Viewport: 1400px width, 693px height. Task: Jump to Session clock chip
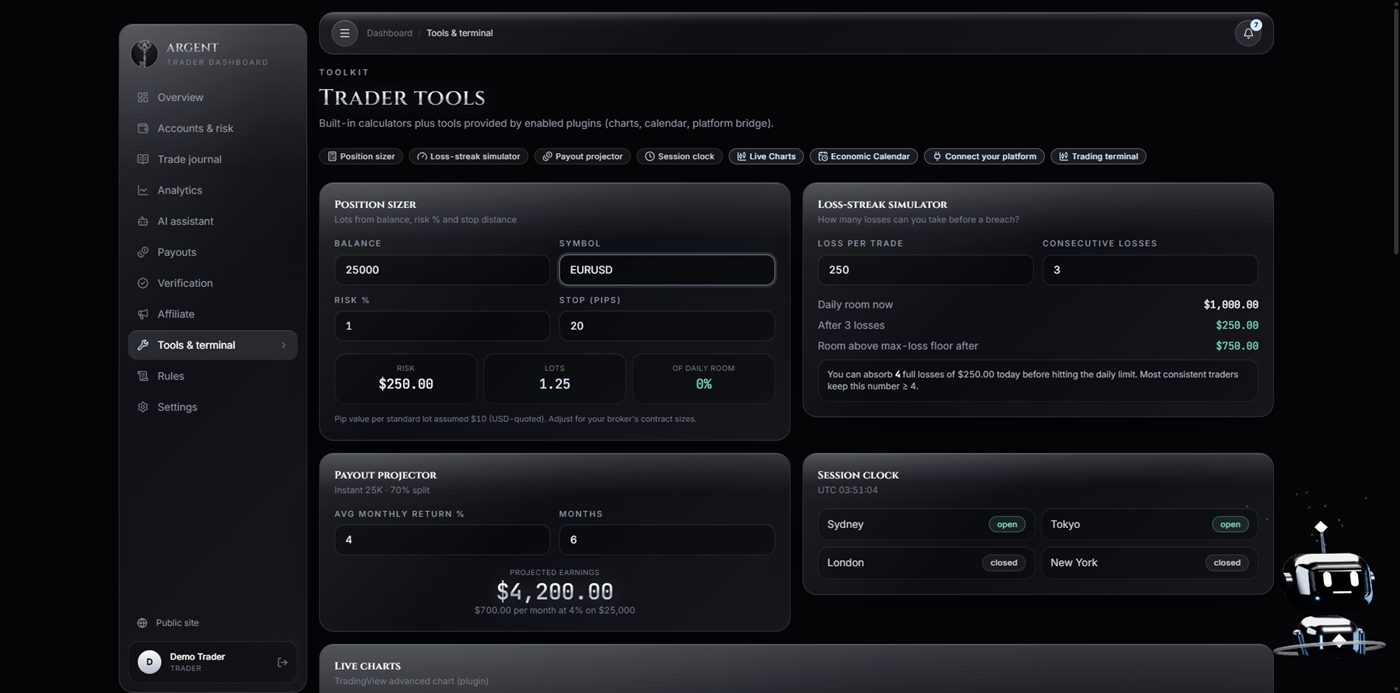tap(680, 156)
